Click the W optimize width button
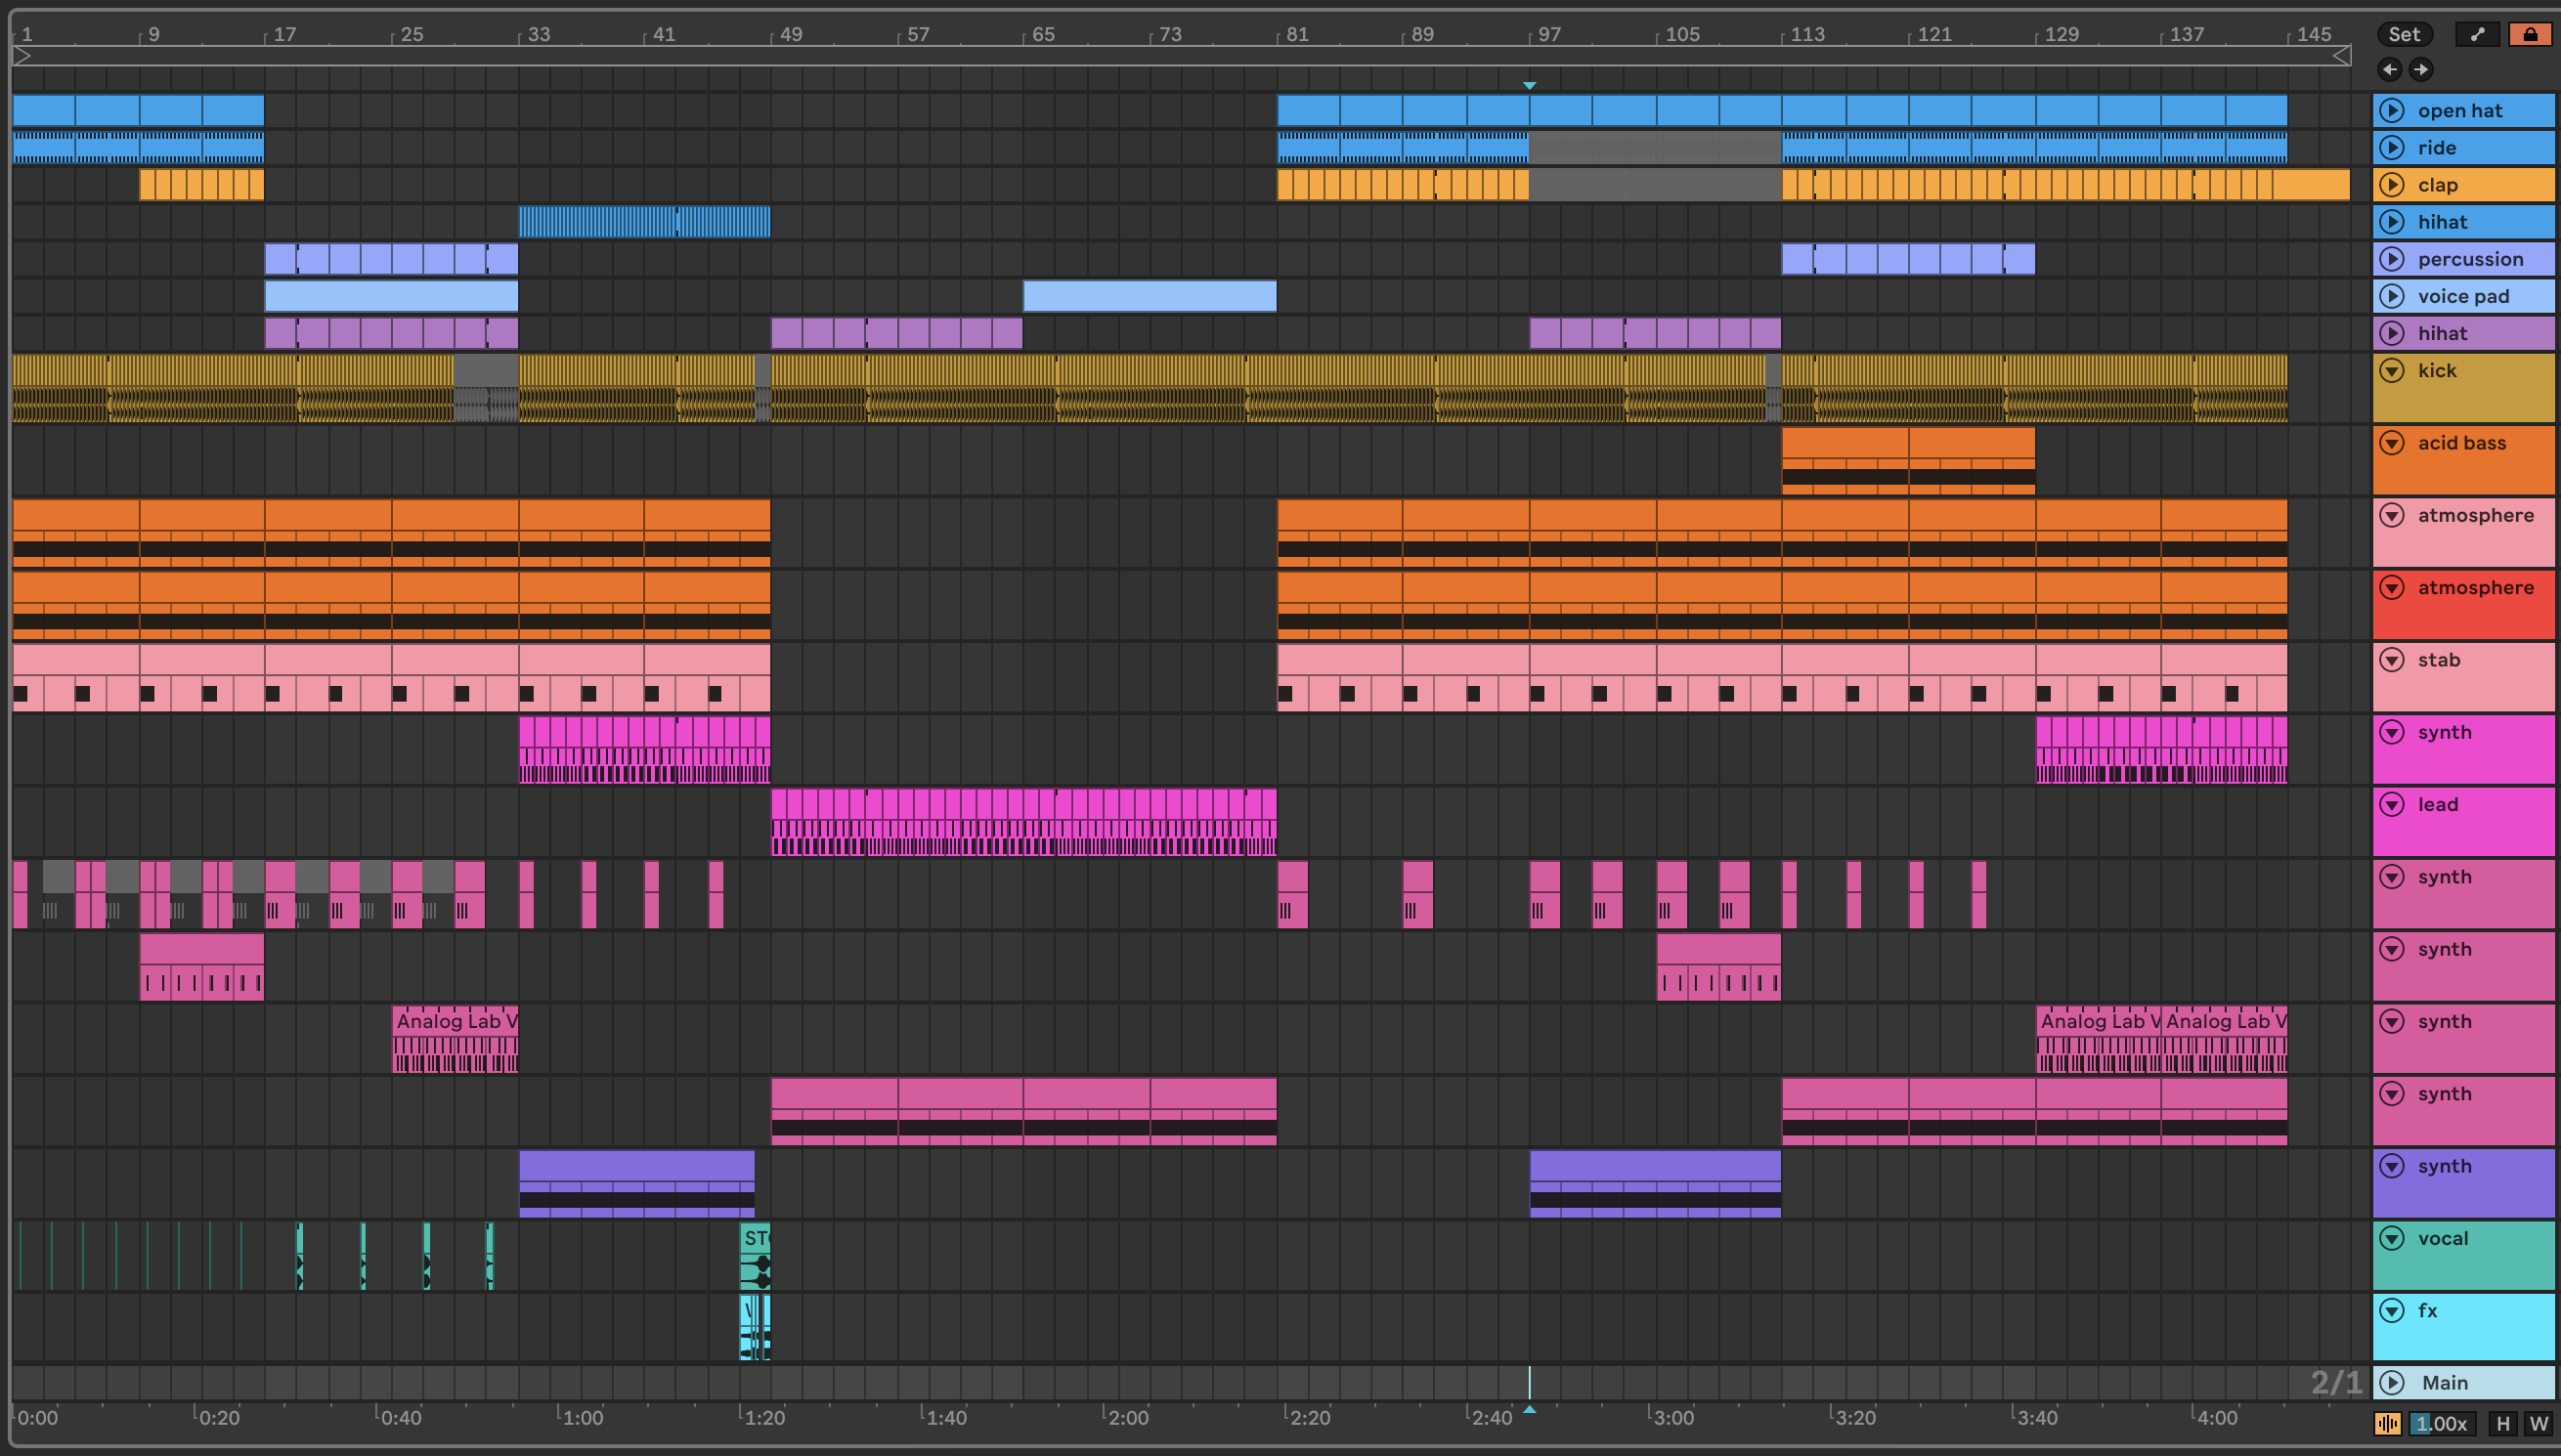Viewport: 2561px width, 1456px height. [x=2538, y=1423]
